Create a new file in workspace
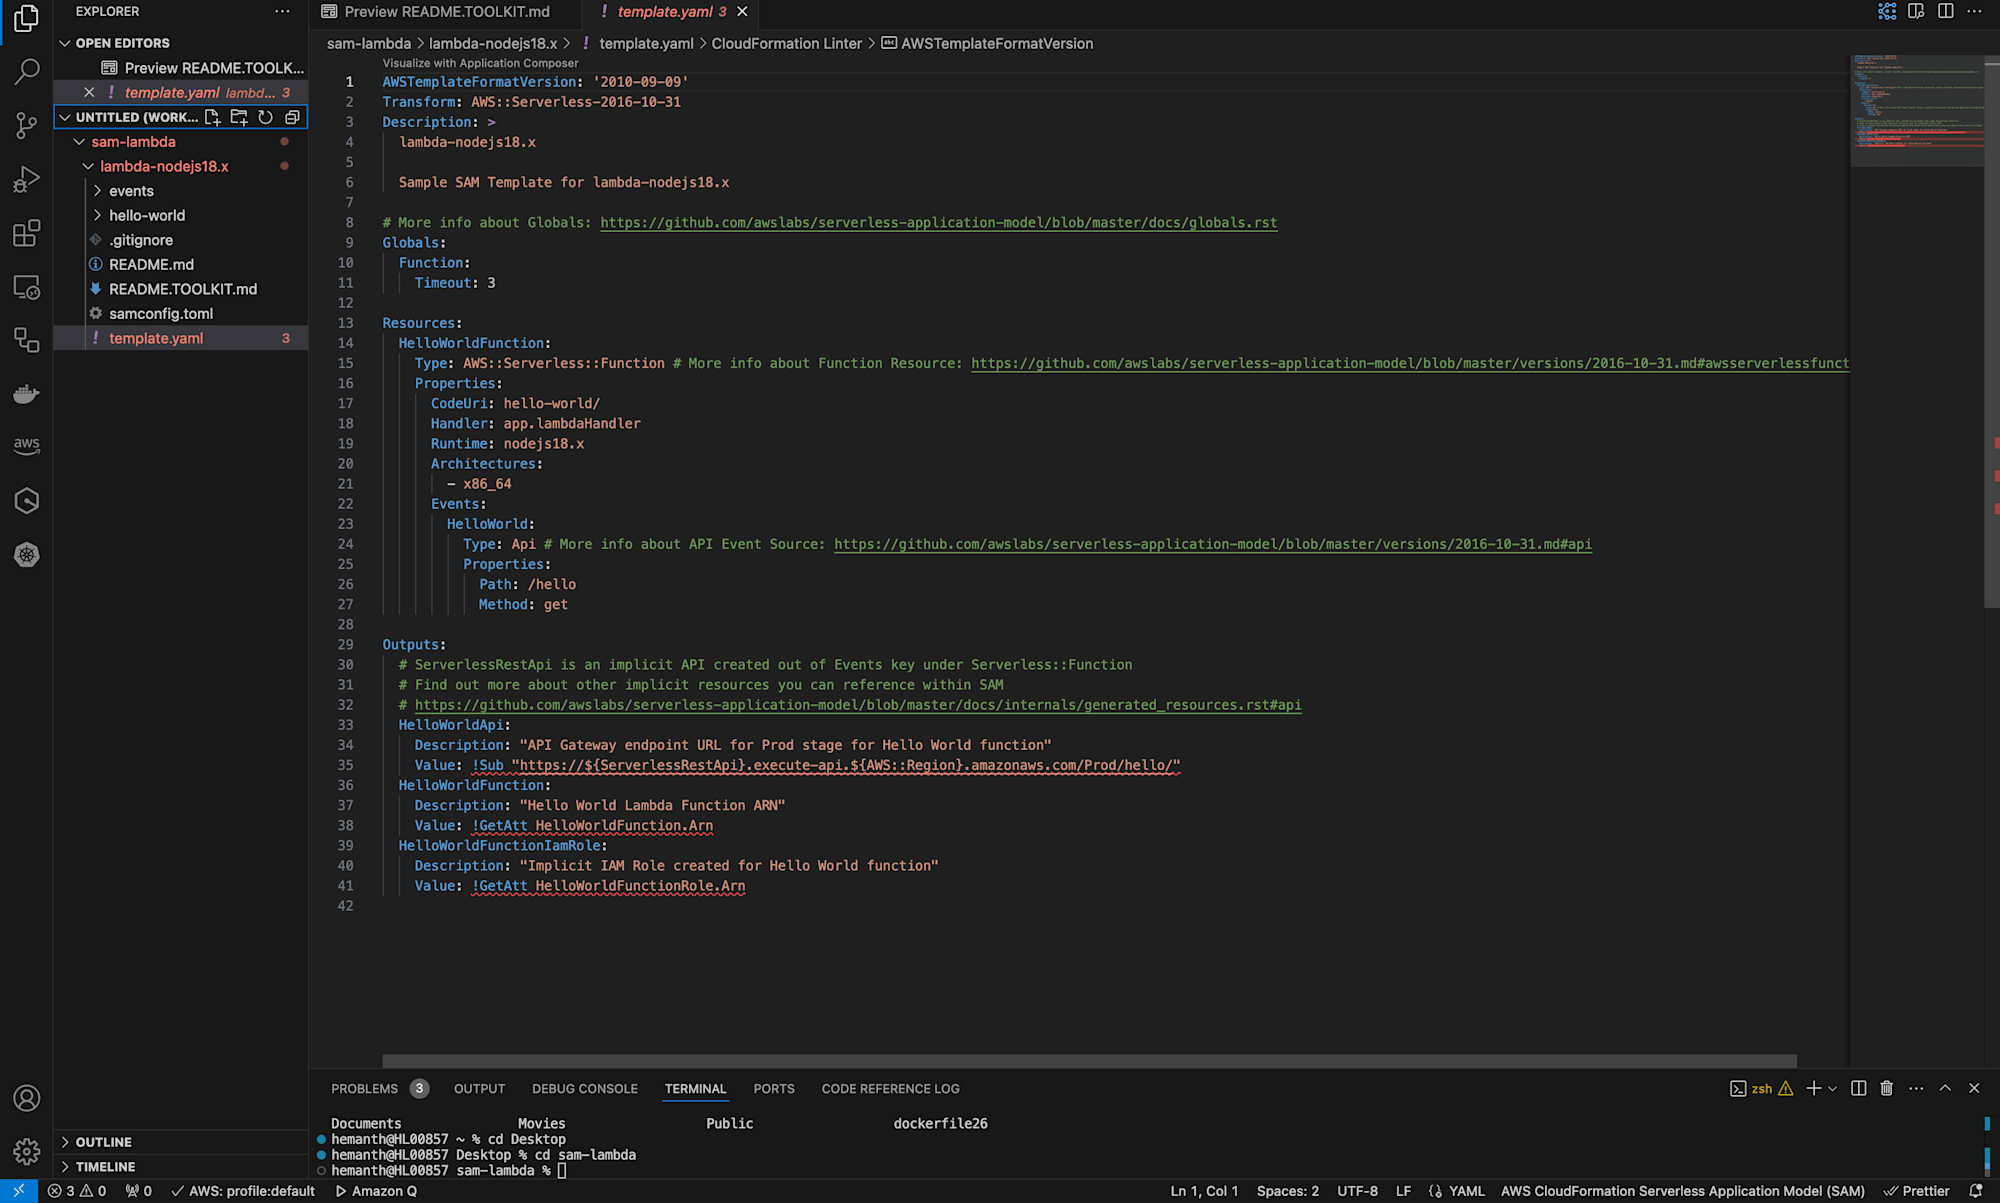2000x1203 pixels. point(212,117)
